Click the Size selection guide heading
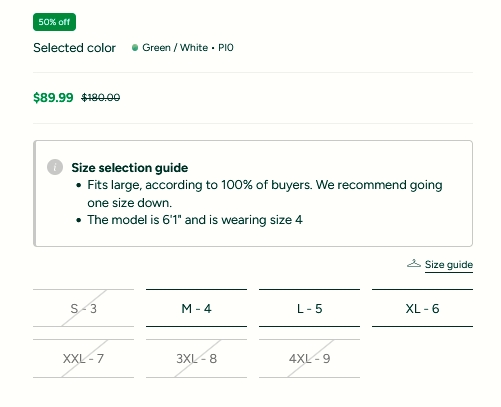The height and width of the screenshot is (407, 501). click(x=130, y=168)
